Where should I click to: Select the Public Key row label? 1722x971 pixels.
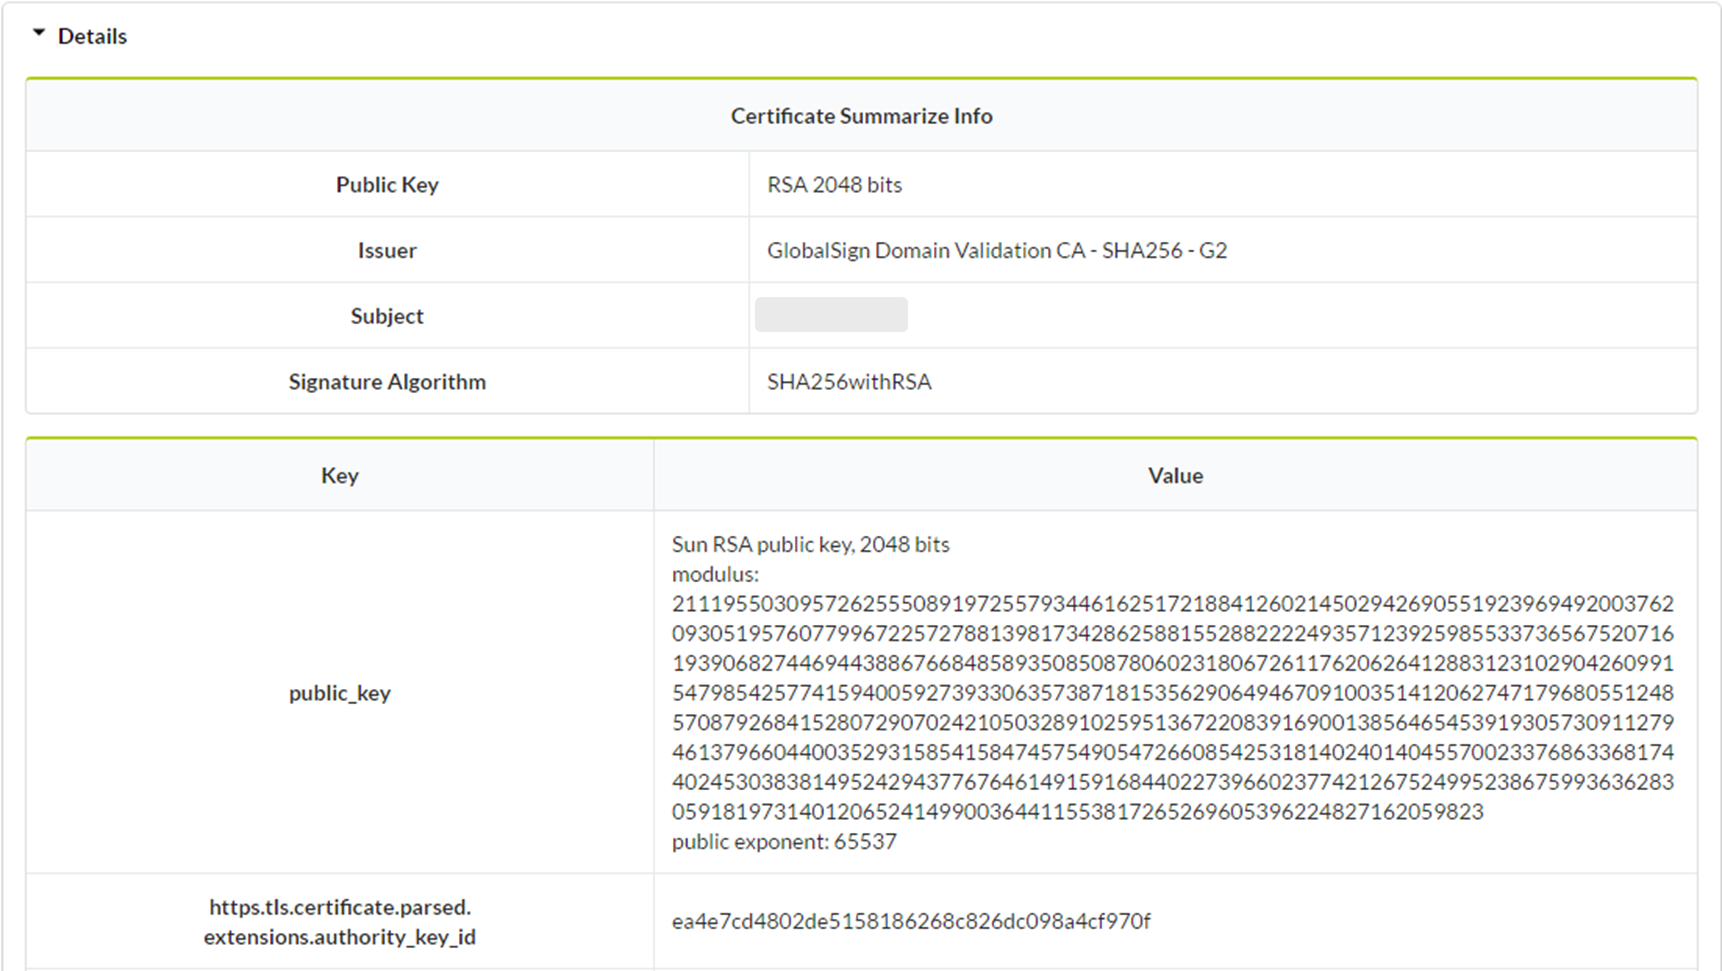click(387, 185)
